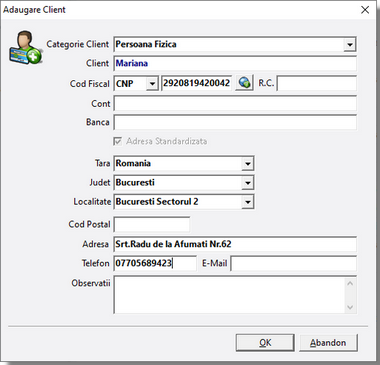Open the Categorie Client dropdown
This screenshot has width=380, height=365.
pyautogui.click(x=349, y=44)
